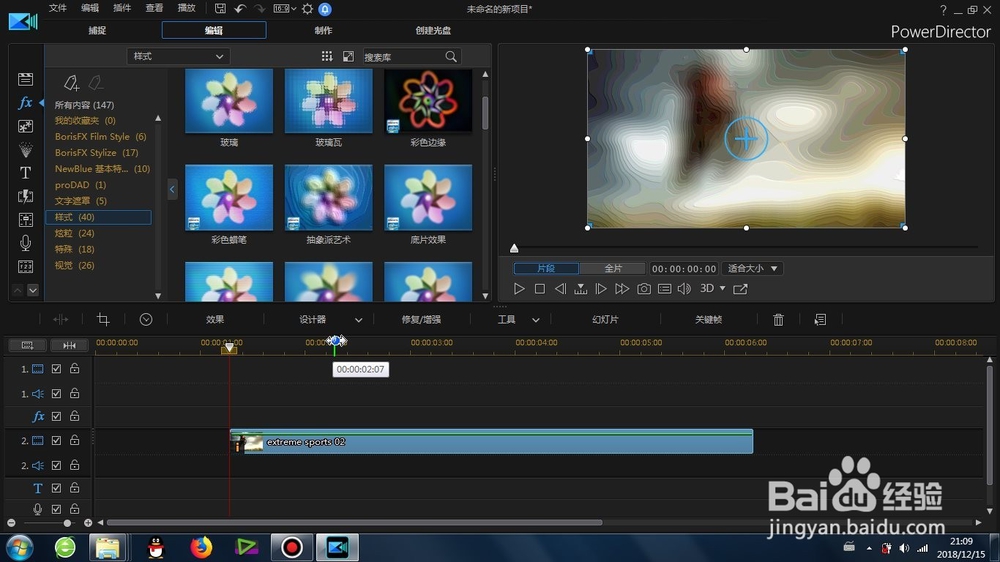Viewport: 1000px width, 562px height.
Task: Open the Particle Room icon
Action: (26, 150)
